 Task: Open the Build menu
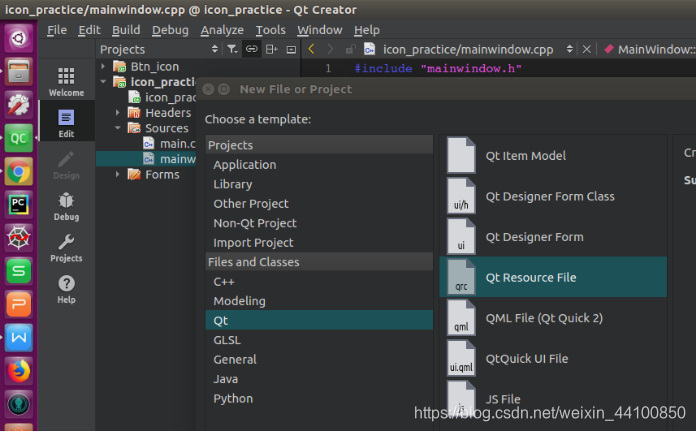pyautogui.click(x=126, y=30)
